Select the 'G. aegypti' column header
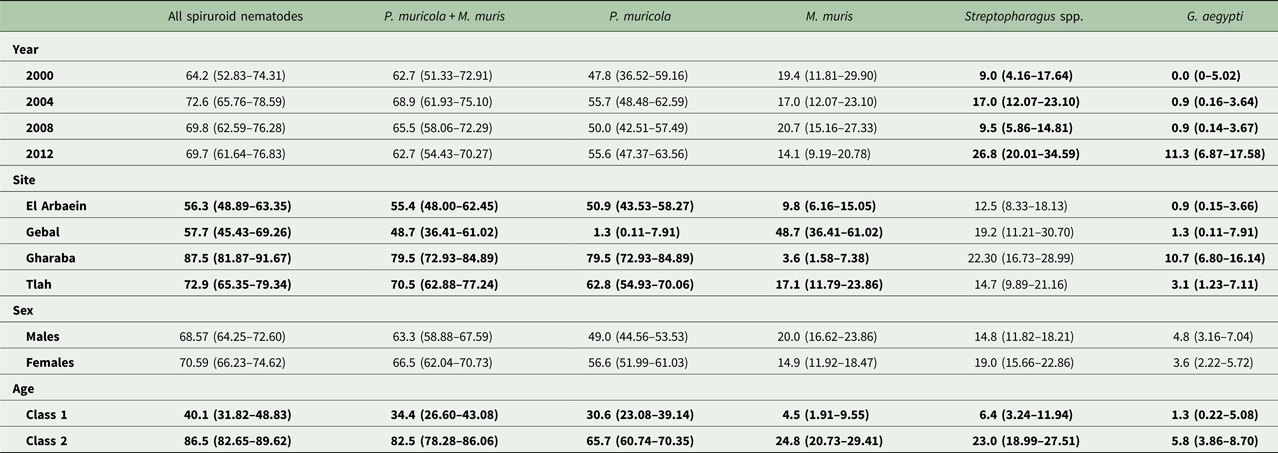 [x=1207, y=17]
